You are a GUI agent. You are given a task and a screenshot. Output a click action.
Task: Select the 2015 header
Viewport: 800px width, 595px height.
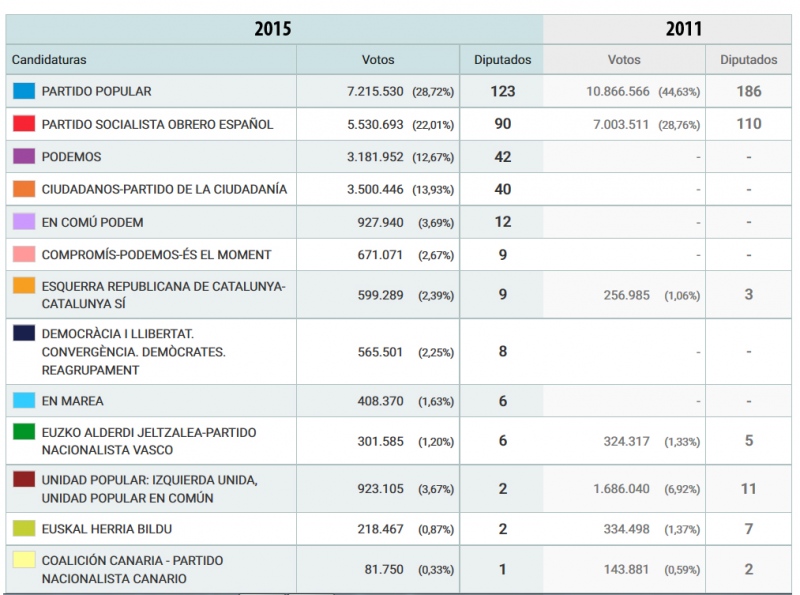pyautogui.click(x=273, y=29)
